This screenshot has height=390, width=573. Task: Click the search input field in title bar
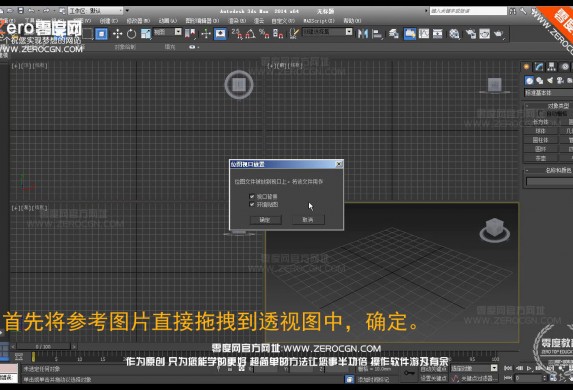click(x=468, y=11)
